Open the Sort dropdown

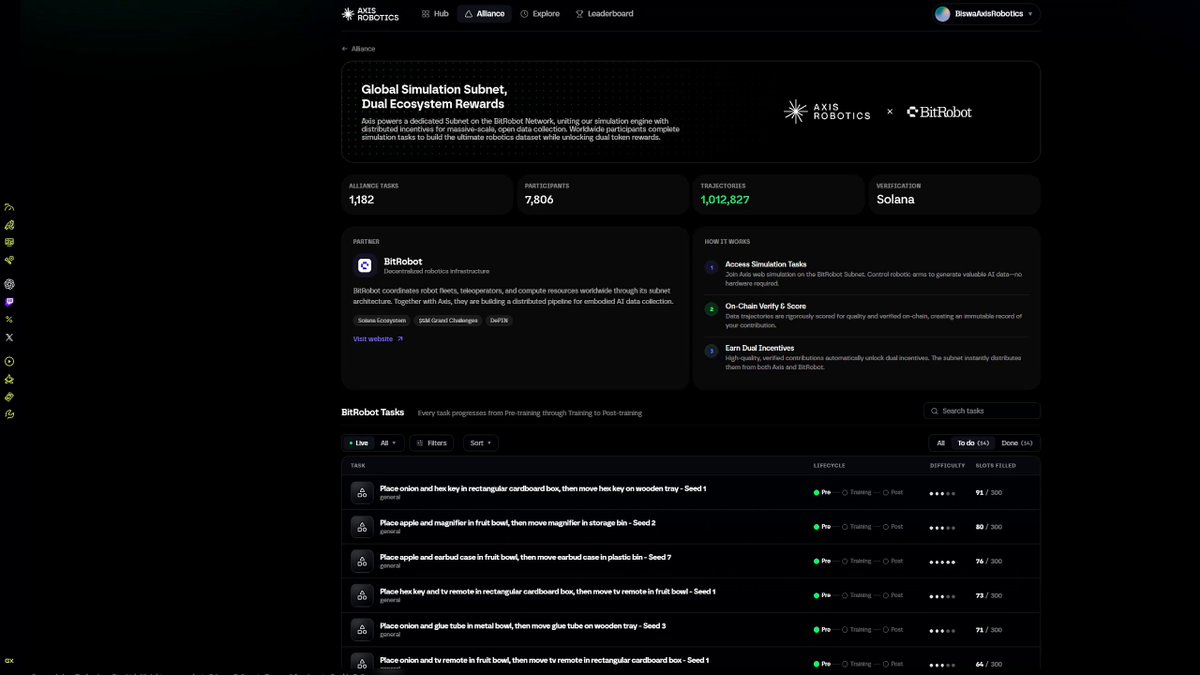click(x=481, y=443)
